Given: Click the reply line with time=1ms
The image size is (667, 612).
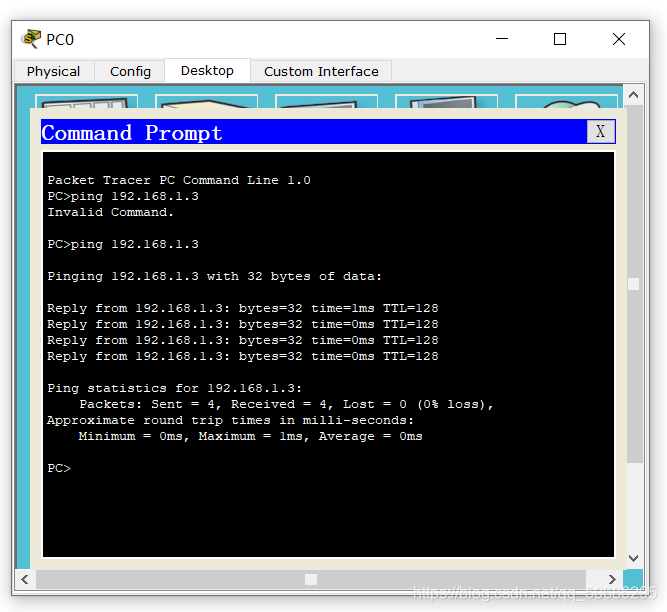Looking at the screenshot, I should tap(242, 308).
